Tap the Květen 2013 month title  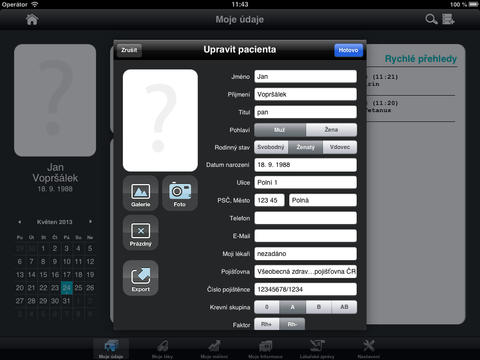tap(55, 222)
